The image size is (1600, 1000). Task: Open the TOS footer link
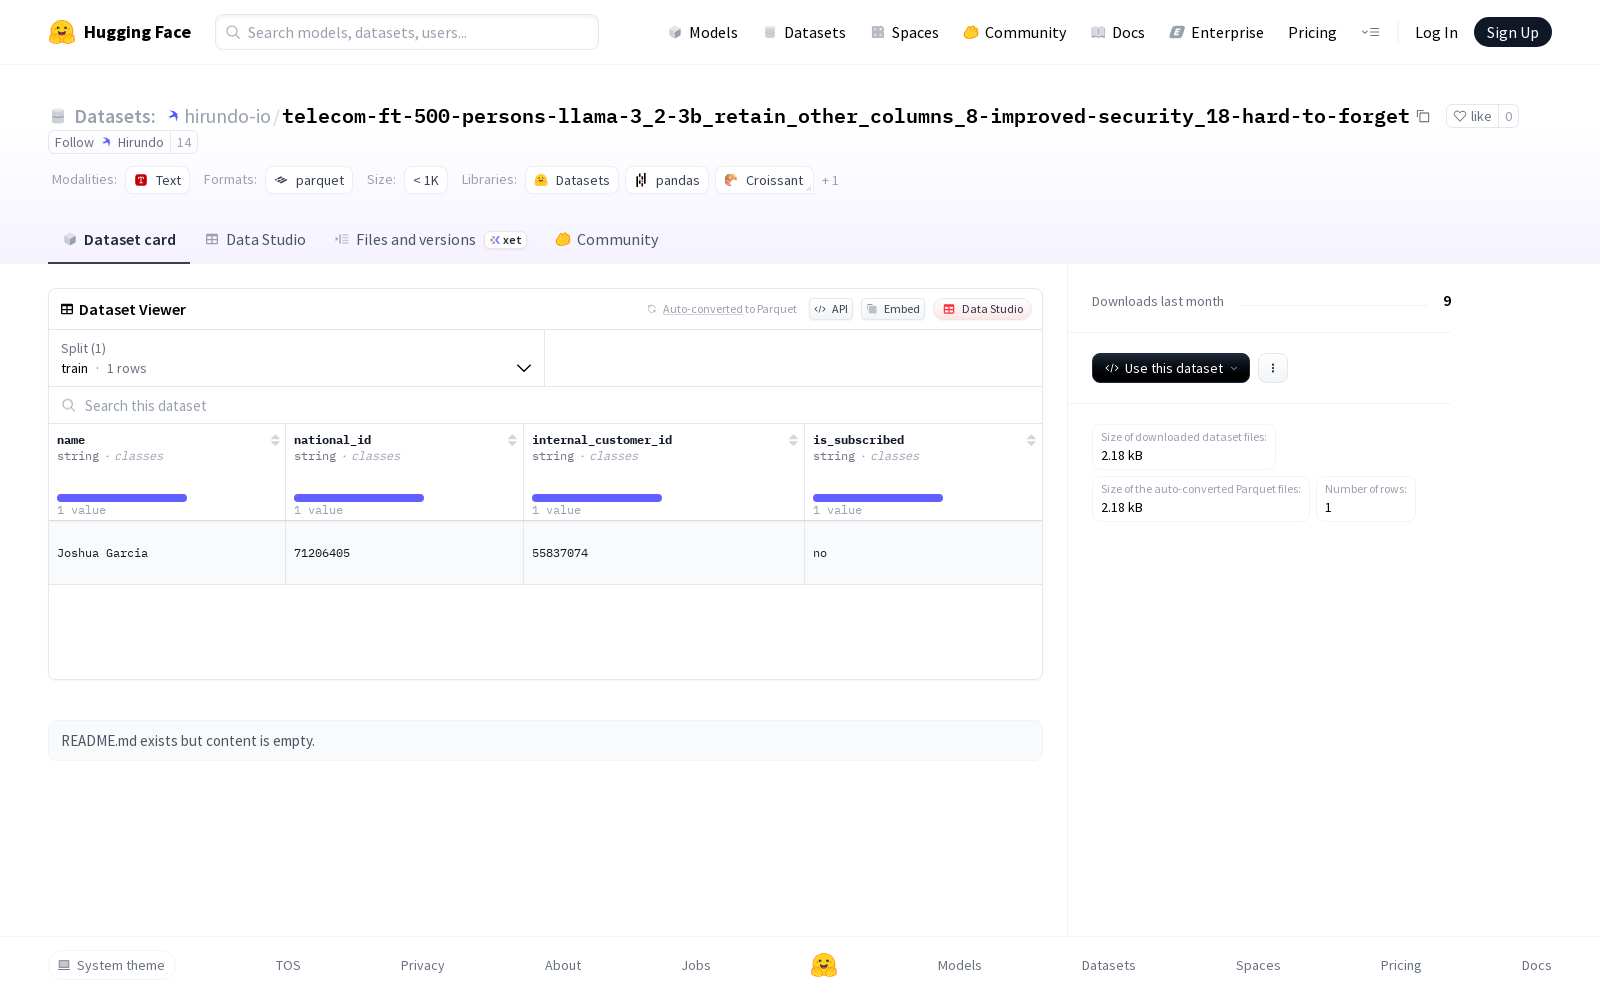pyautogui.click(x=288, y=965)
